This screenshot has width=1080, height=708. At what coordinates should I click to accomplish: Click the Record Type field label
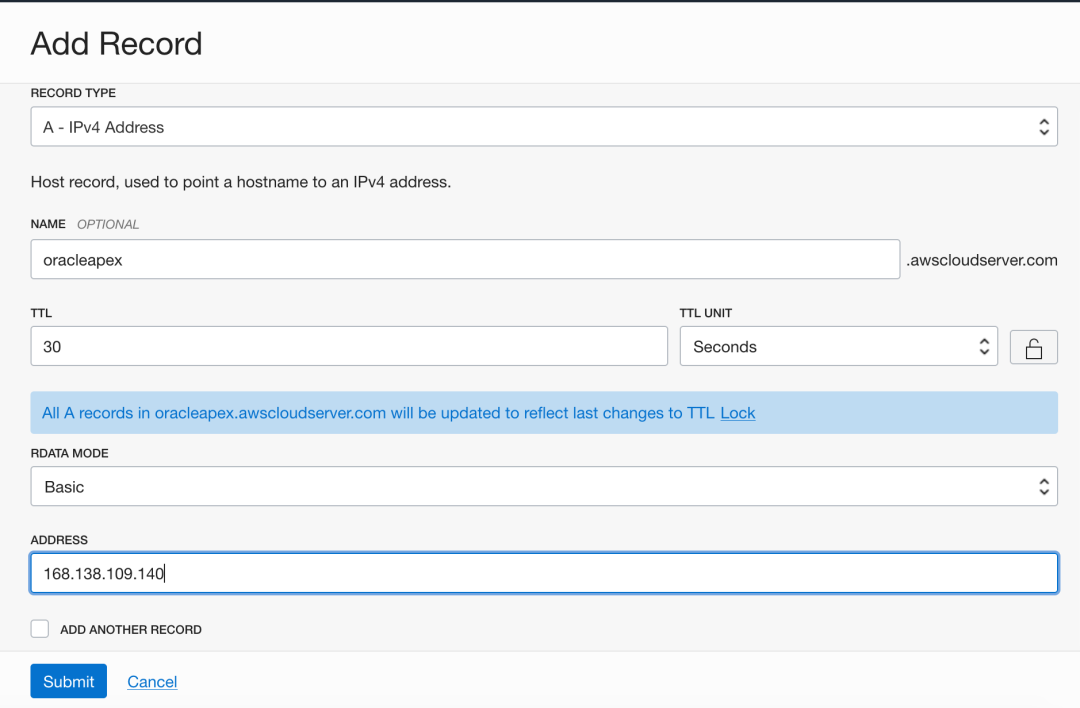coord(73,93)
